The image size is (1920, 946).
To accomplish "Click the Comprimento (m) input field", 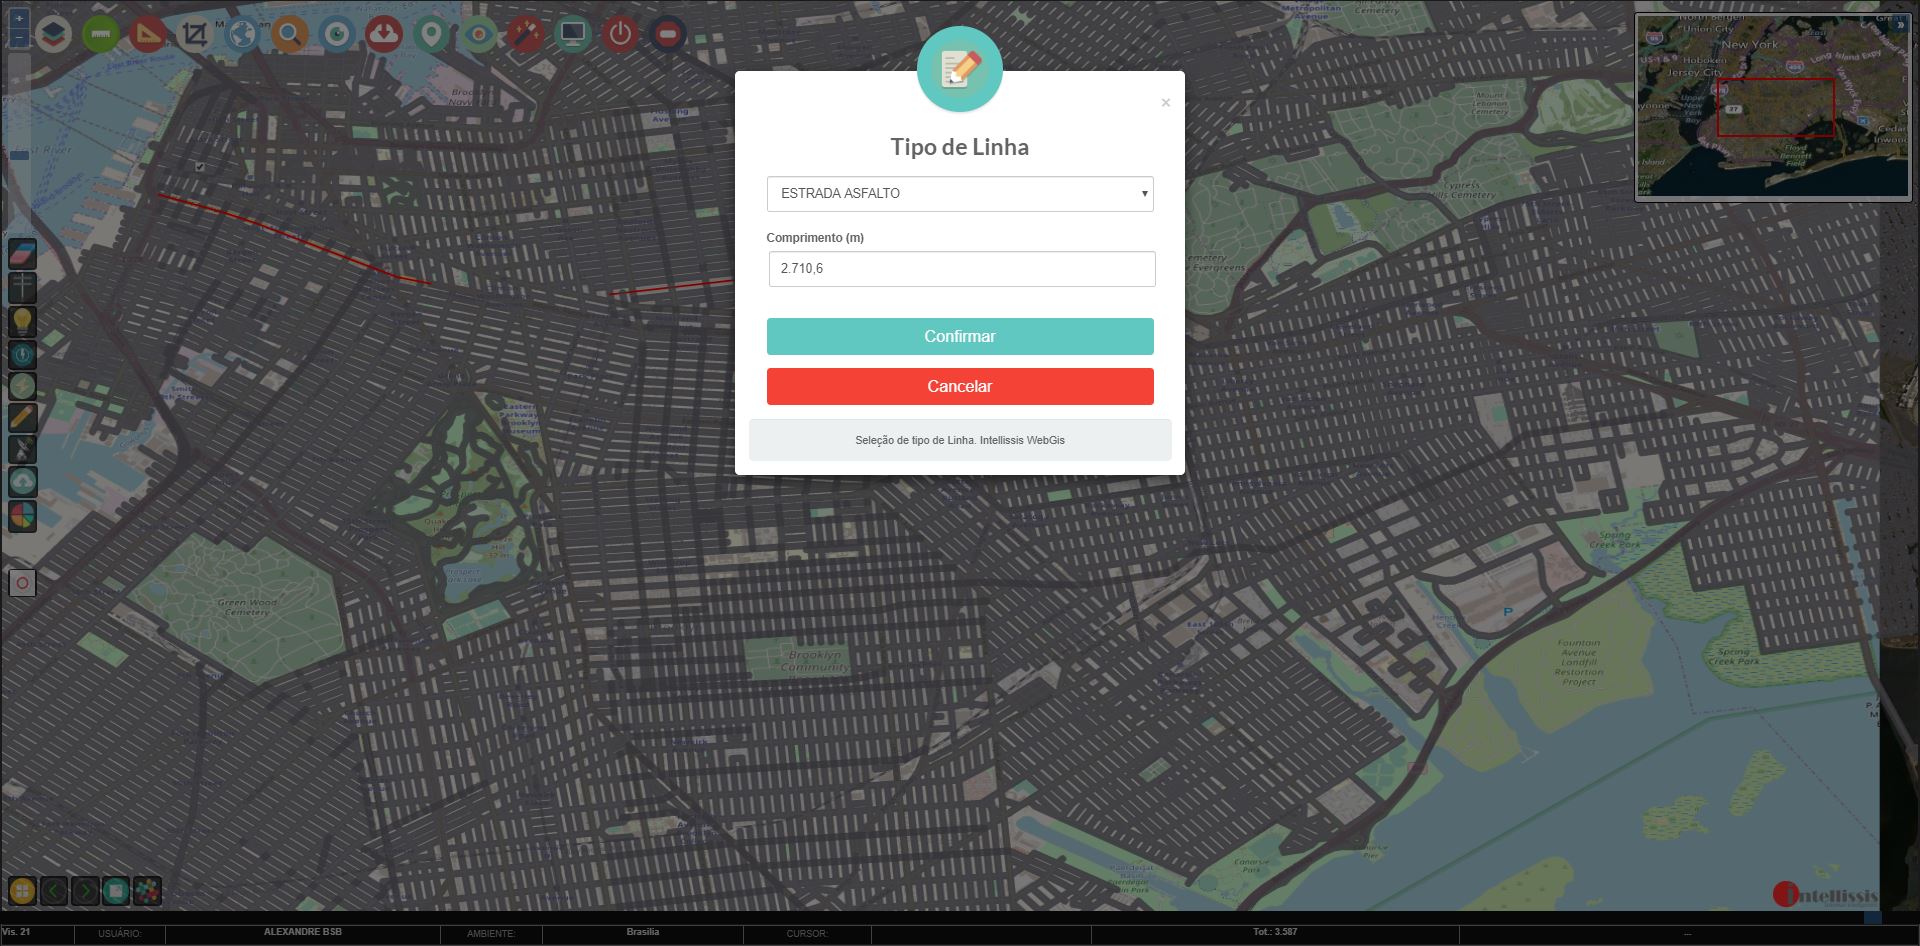I will [x=961, y=269].
